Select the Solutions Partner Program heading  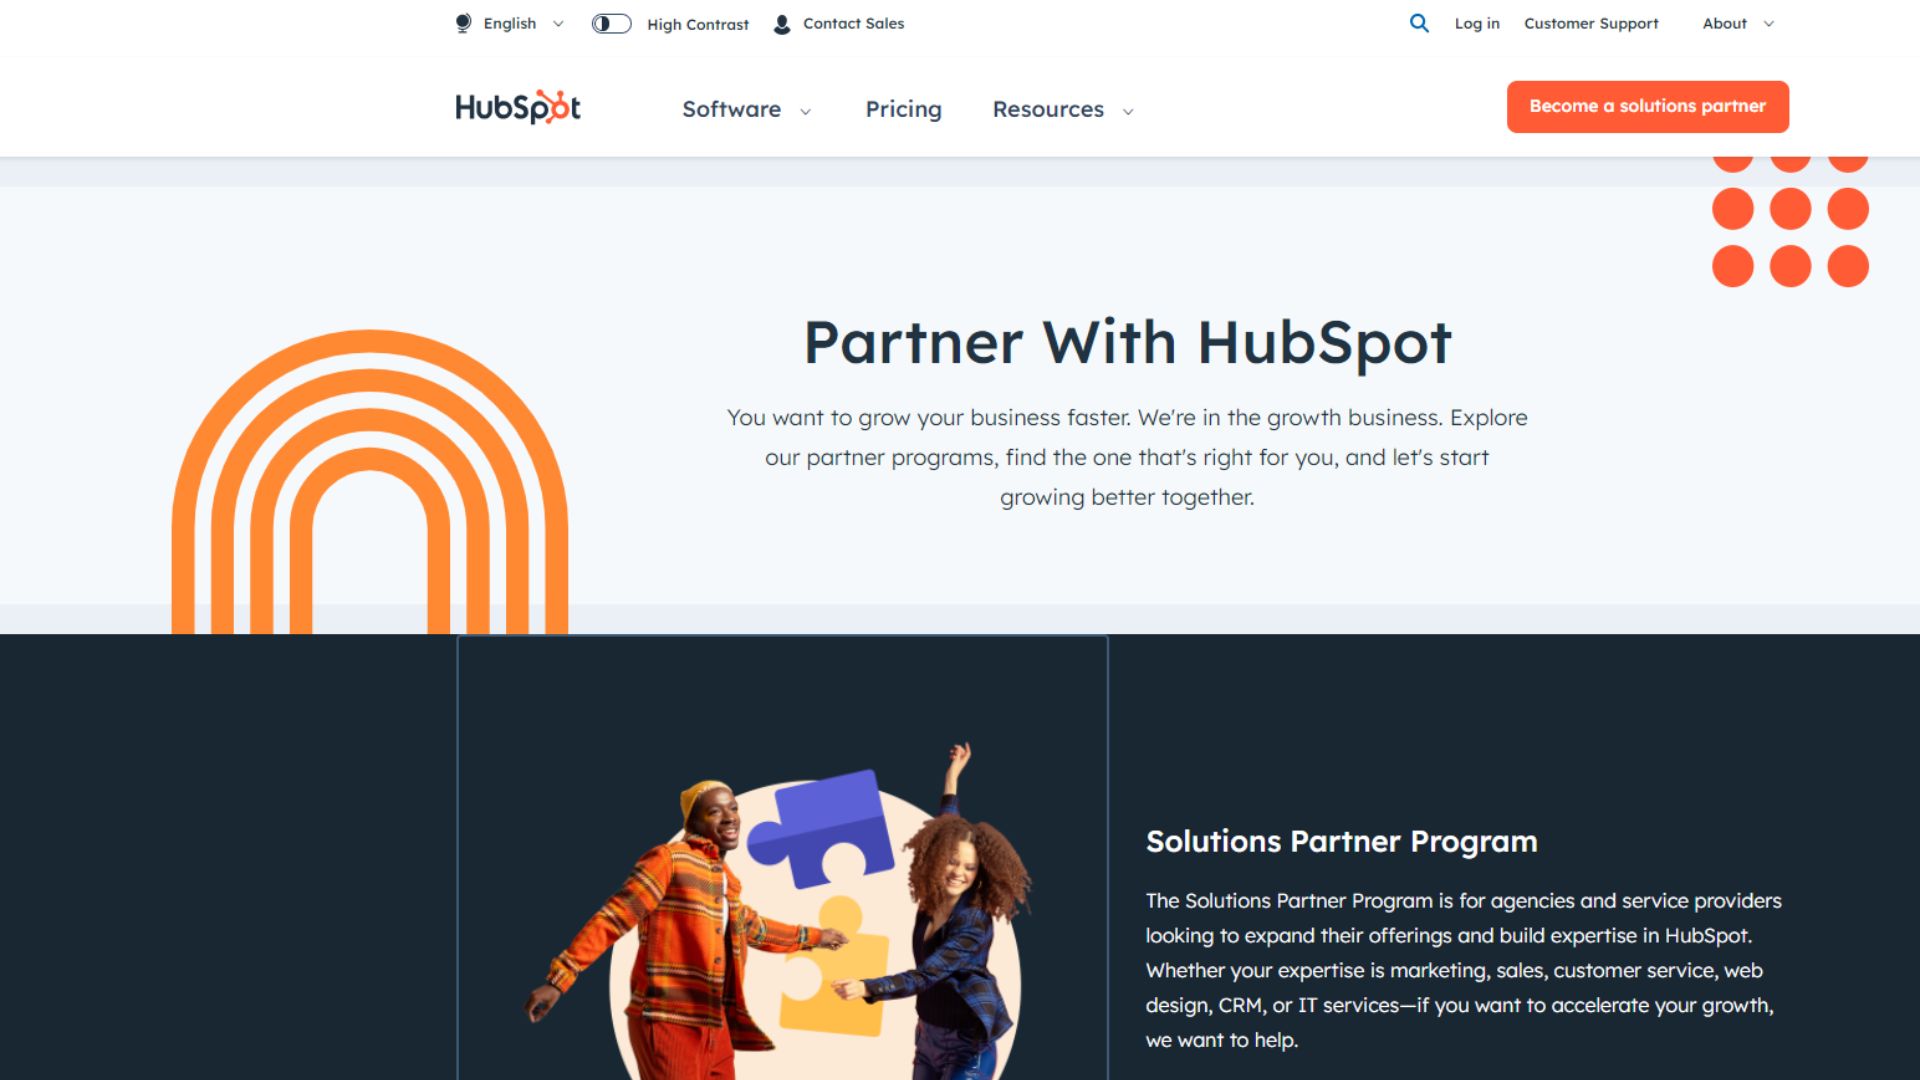pos(1341,841)
